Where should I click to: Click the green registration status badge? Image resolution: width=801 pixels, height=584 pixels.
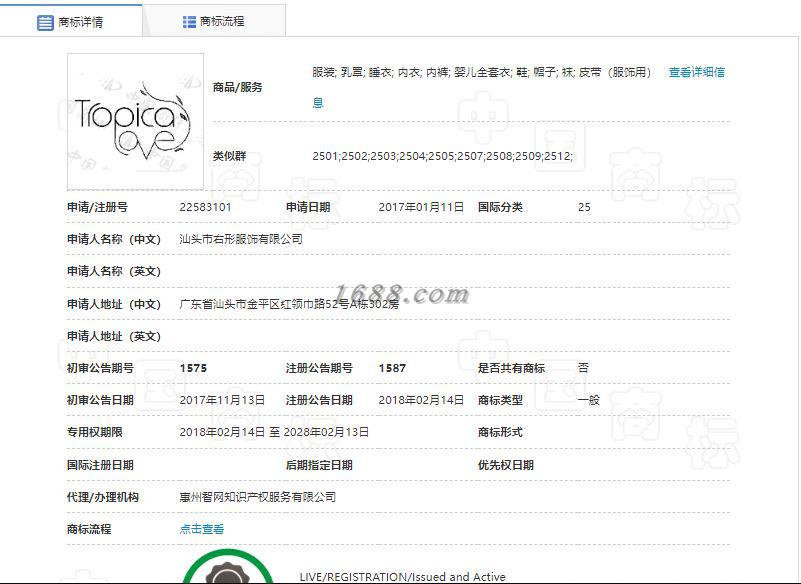228,567
